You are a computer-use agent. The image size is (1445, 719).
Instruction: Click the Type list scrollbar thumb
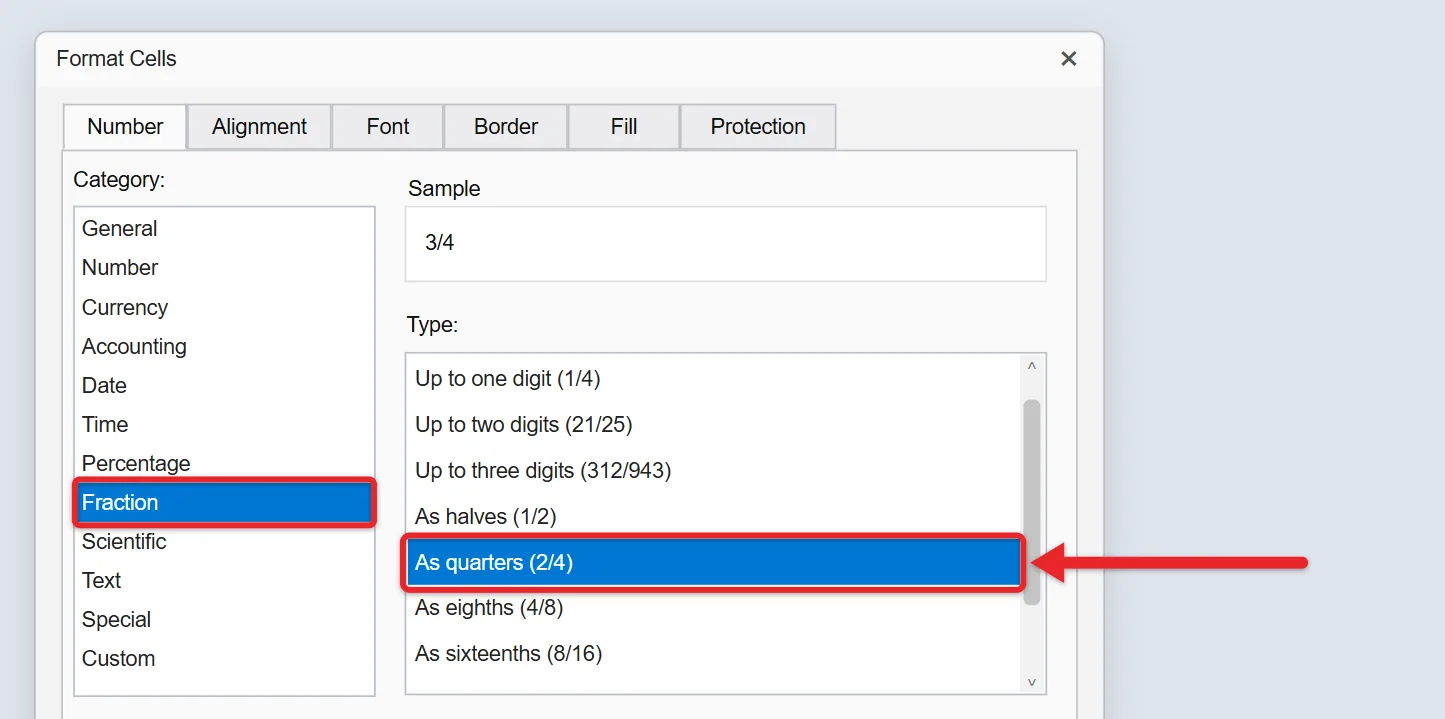tap(1032, 502)
